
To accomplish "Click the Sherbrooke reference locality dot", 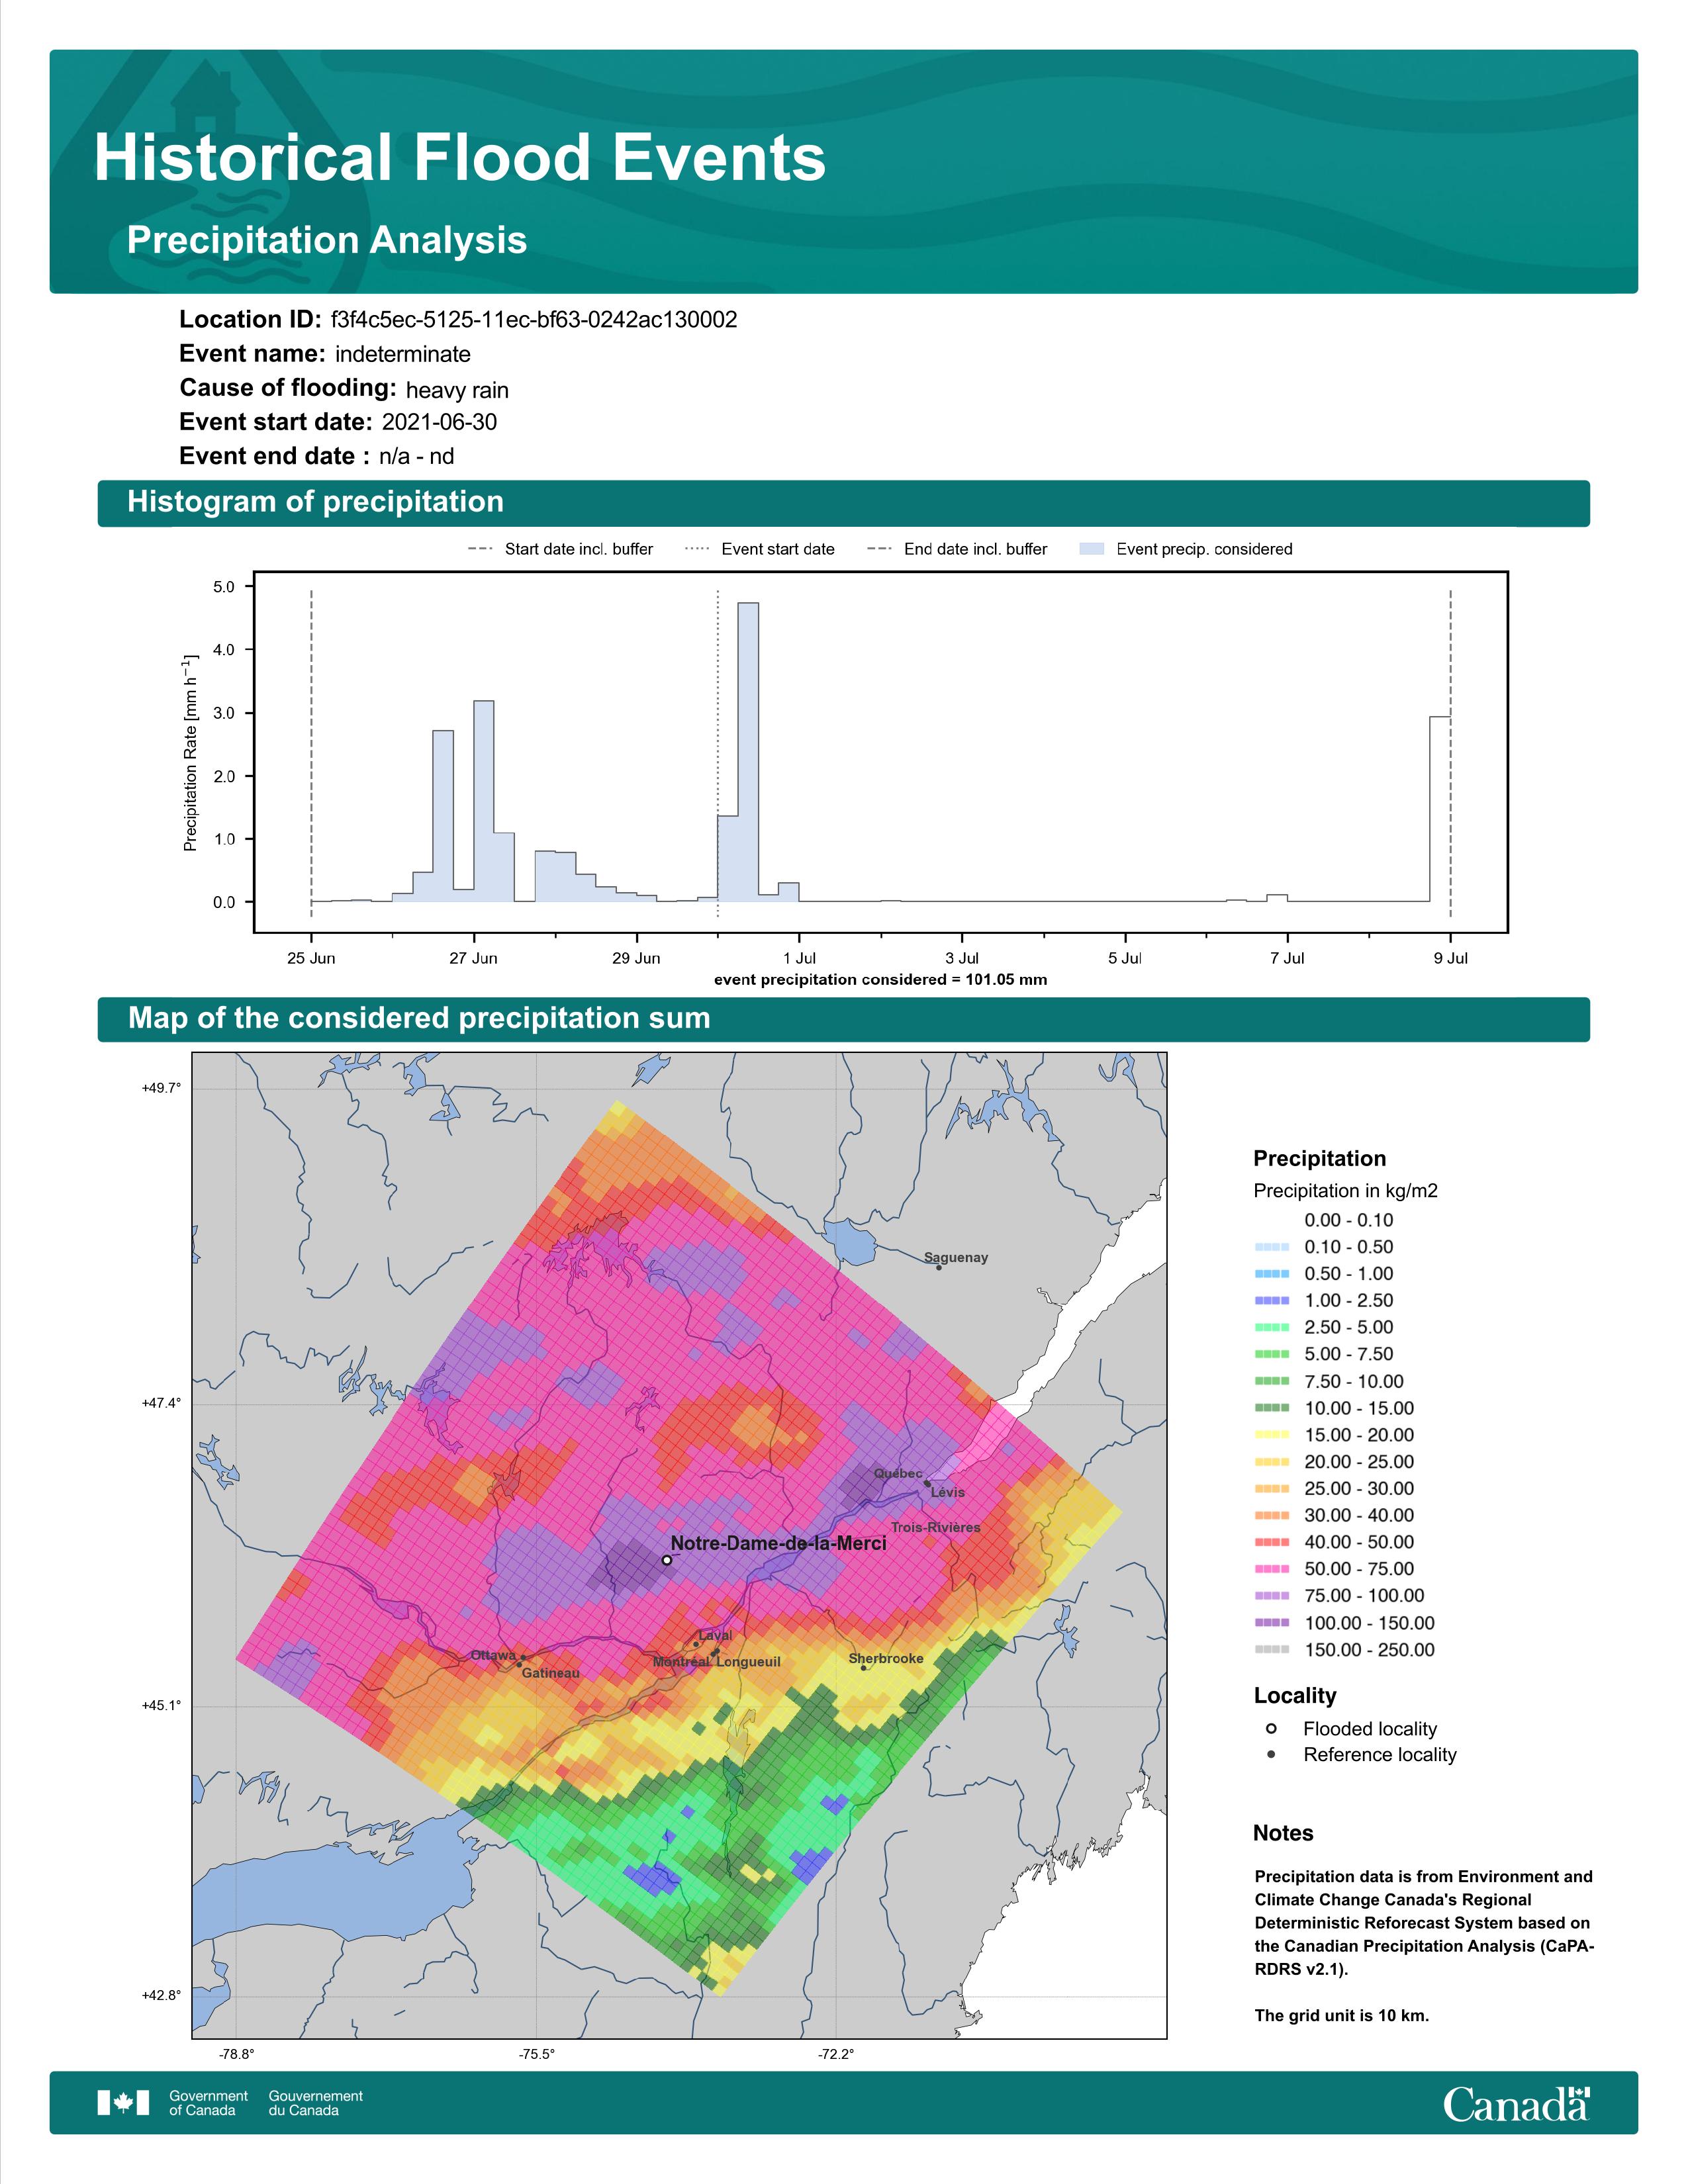I will click(864, 1667).
